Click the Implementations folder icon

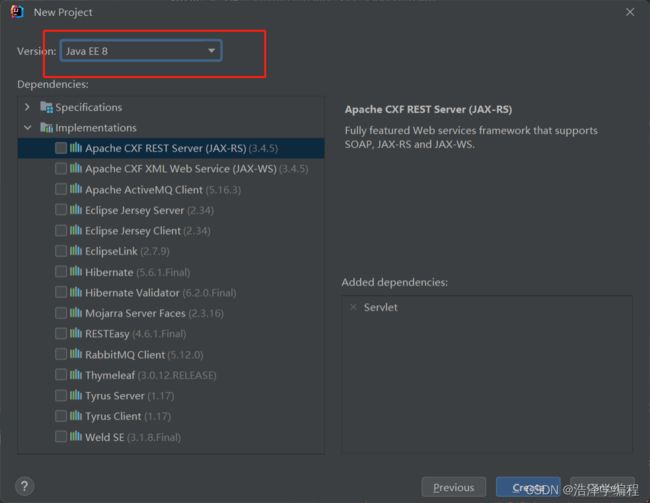point(46,127)
